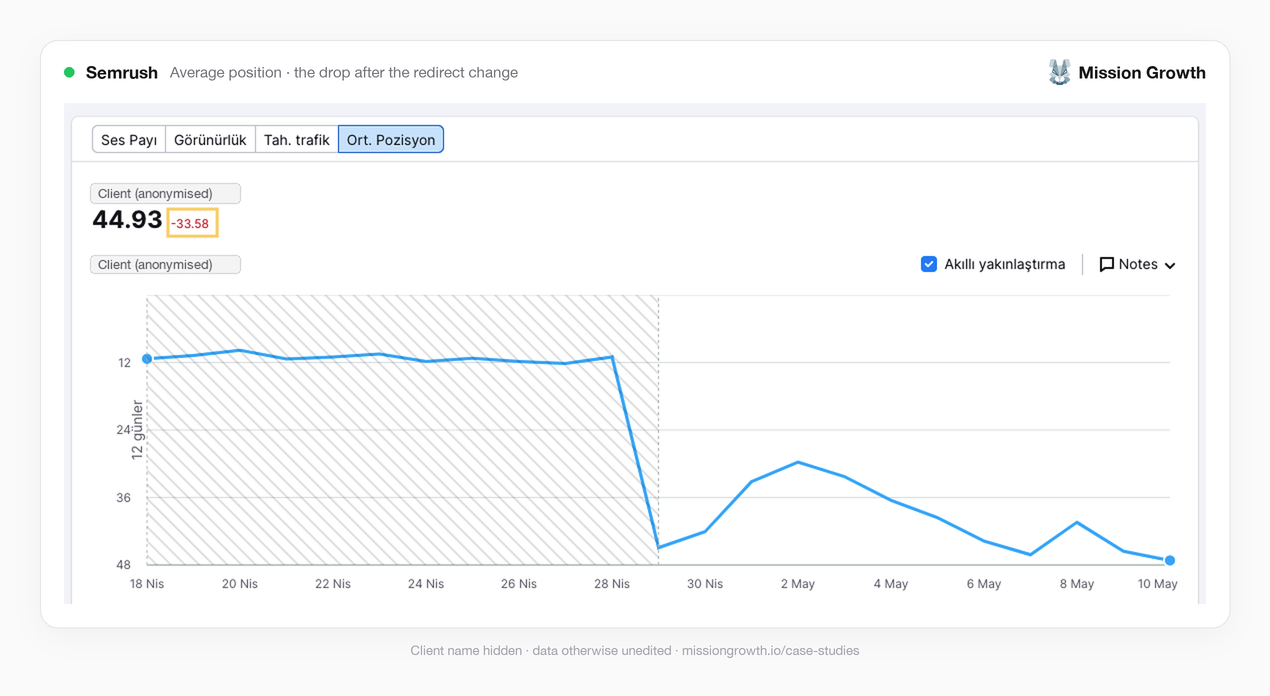Click the last data point on 10 May
Viewport: 1270px width, 696px height.
pos(1170,560)
